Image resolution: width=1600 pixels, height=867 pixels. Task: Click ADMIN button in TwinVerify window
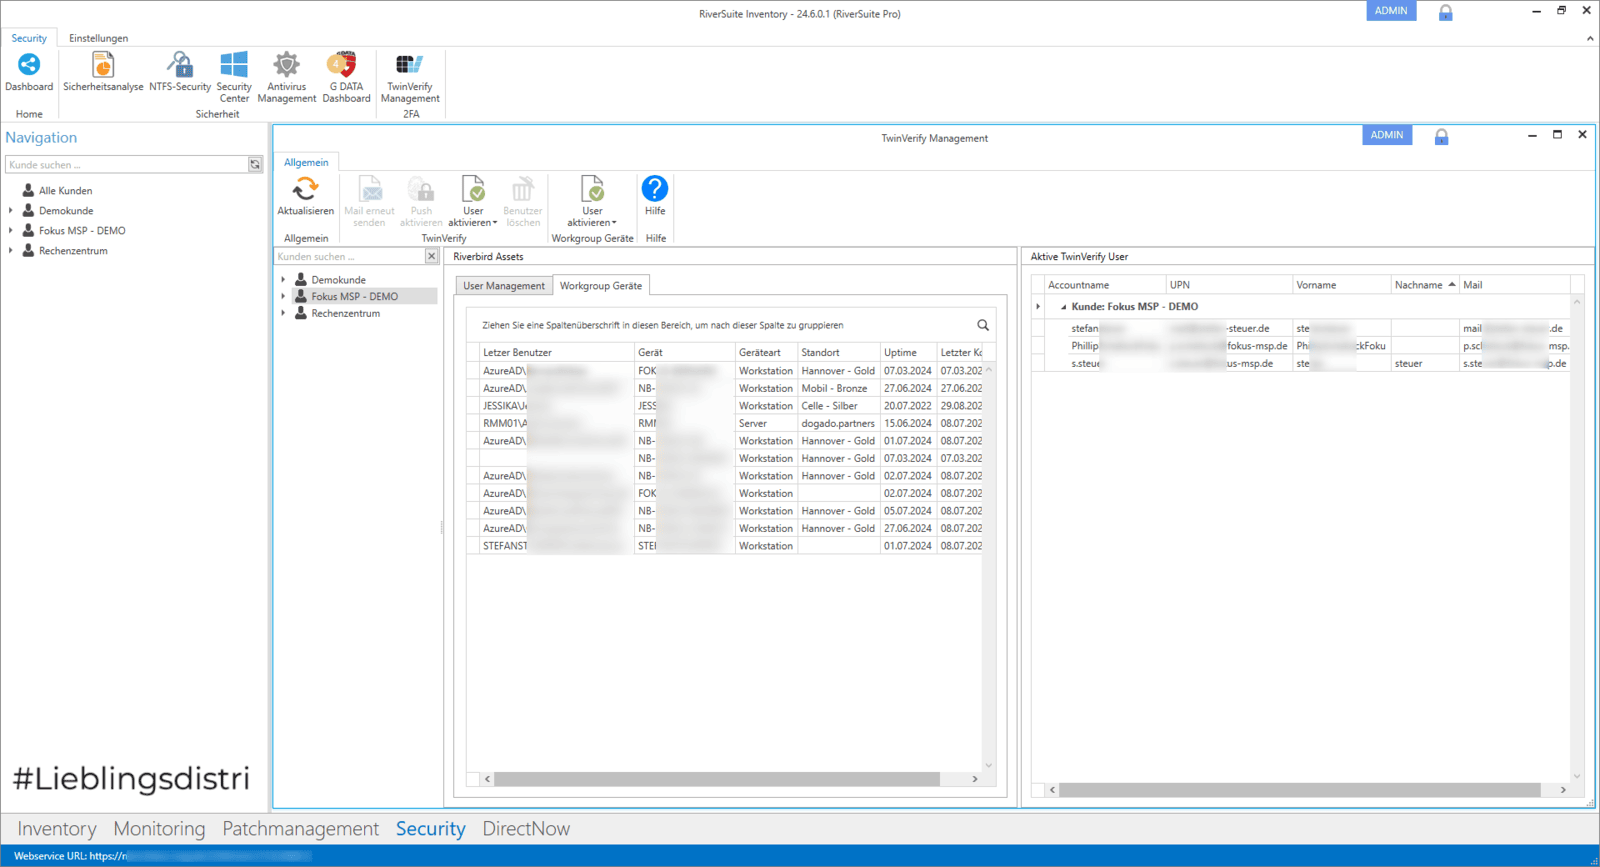(x=1387, y=135)
